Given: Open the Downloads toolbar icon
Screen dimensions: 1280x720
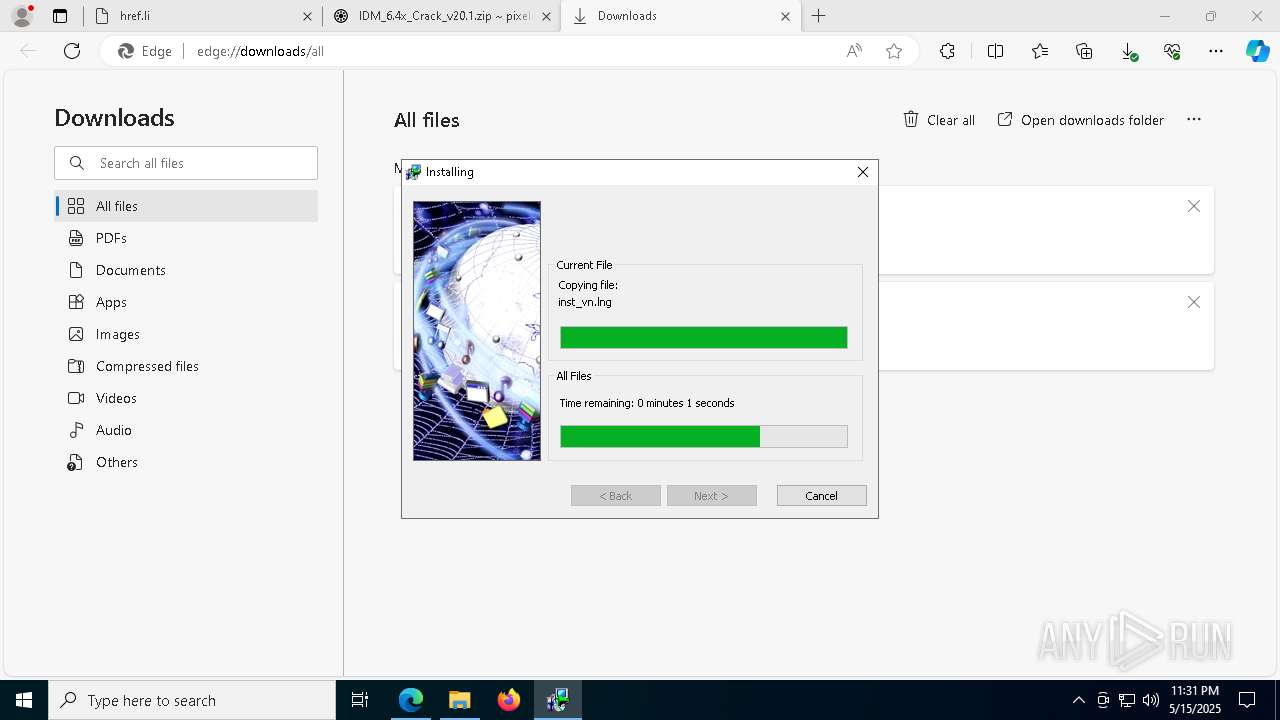Looking at the screenshot, I should [1128, 51].
